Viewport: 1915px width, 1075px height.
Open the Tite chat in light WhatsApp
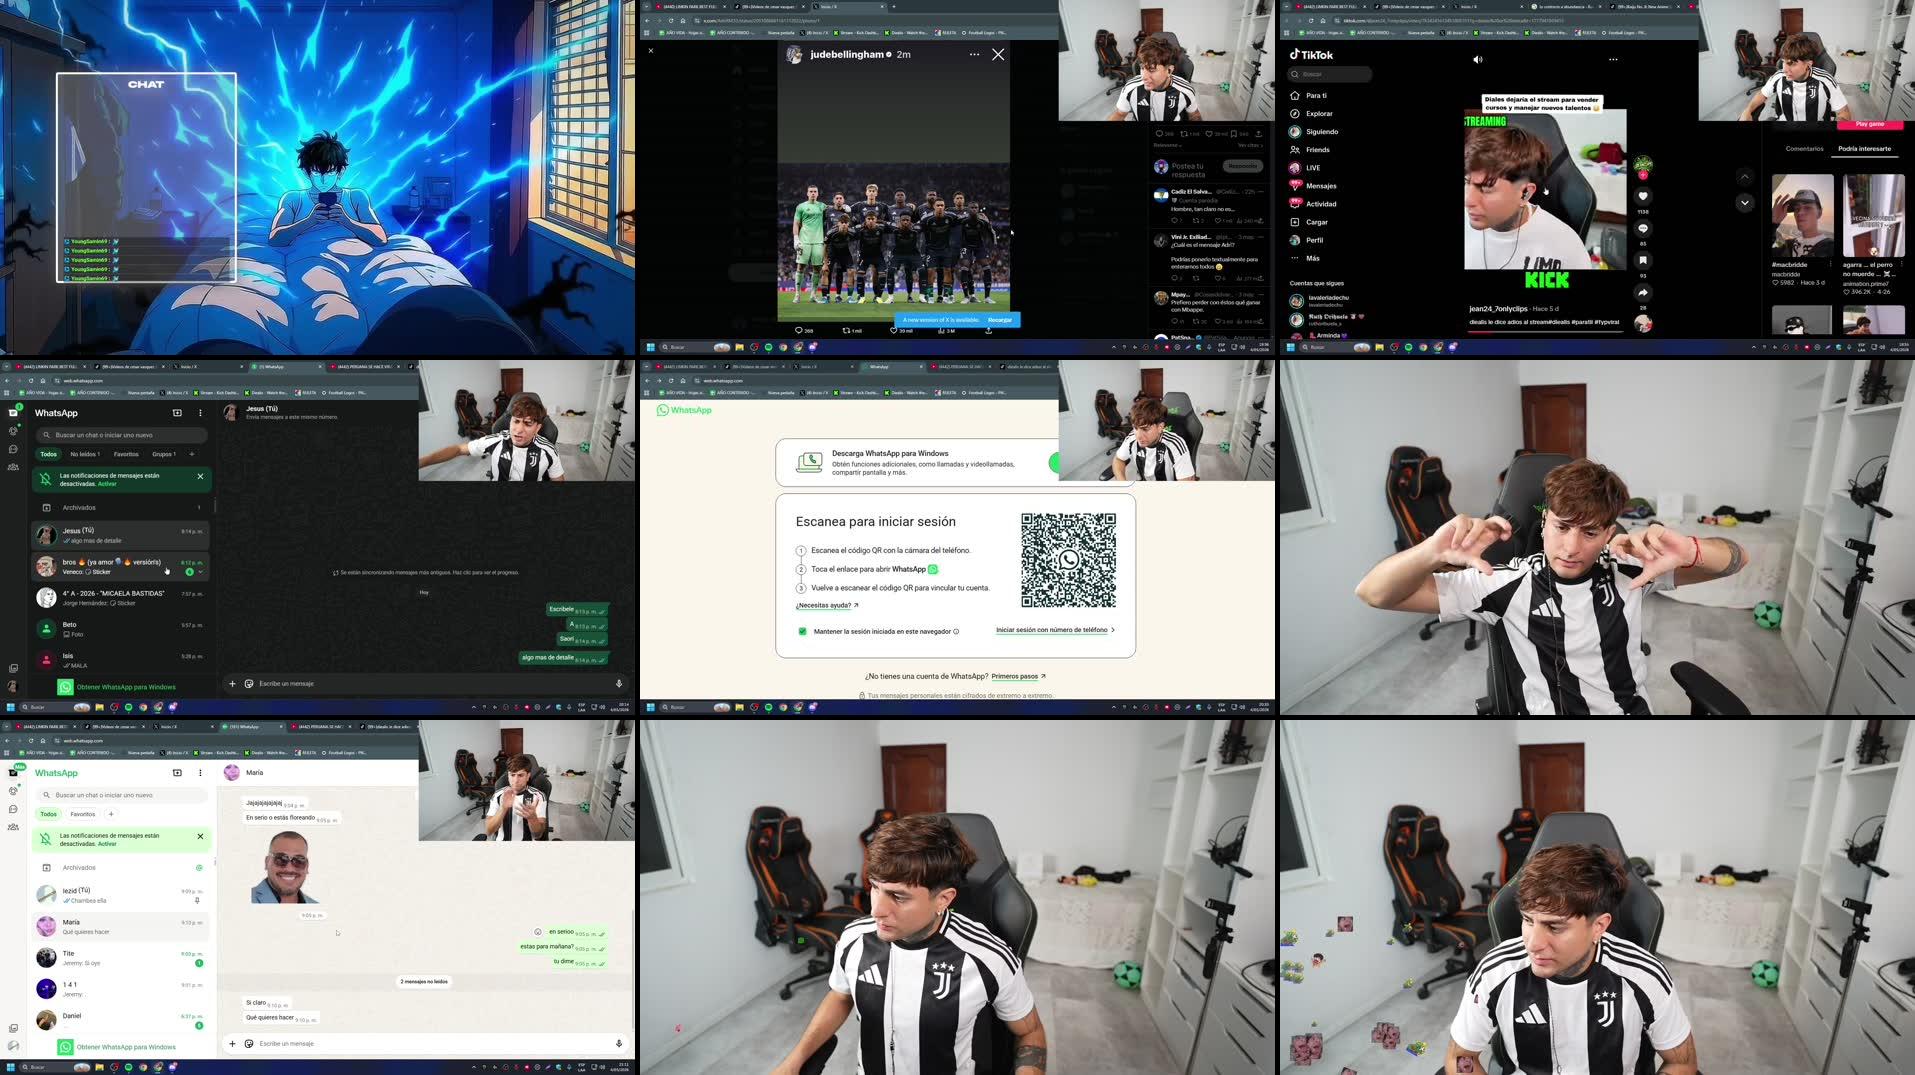120,958
